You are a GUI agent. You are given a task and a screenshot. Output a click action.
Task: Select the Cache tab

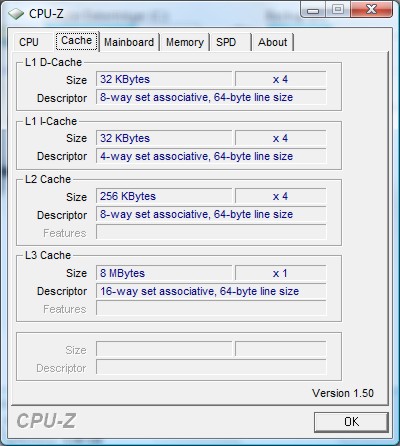(77, 41)
